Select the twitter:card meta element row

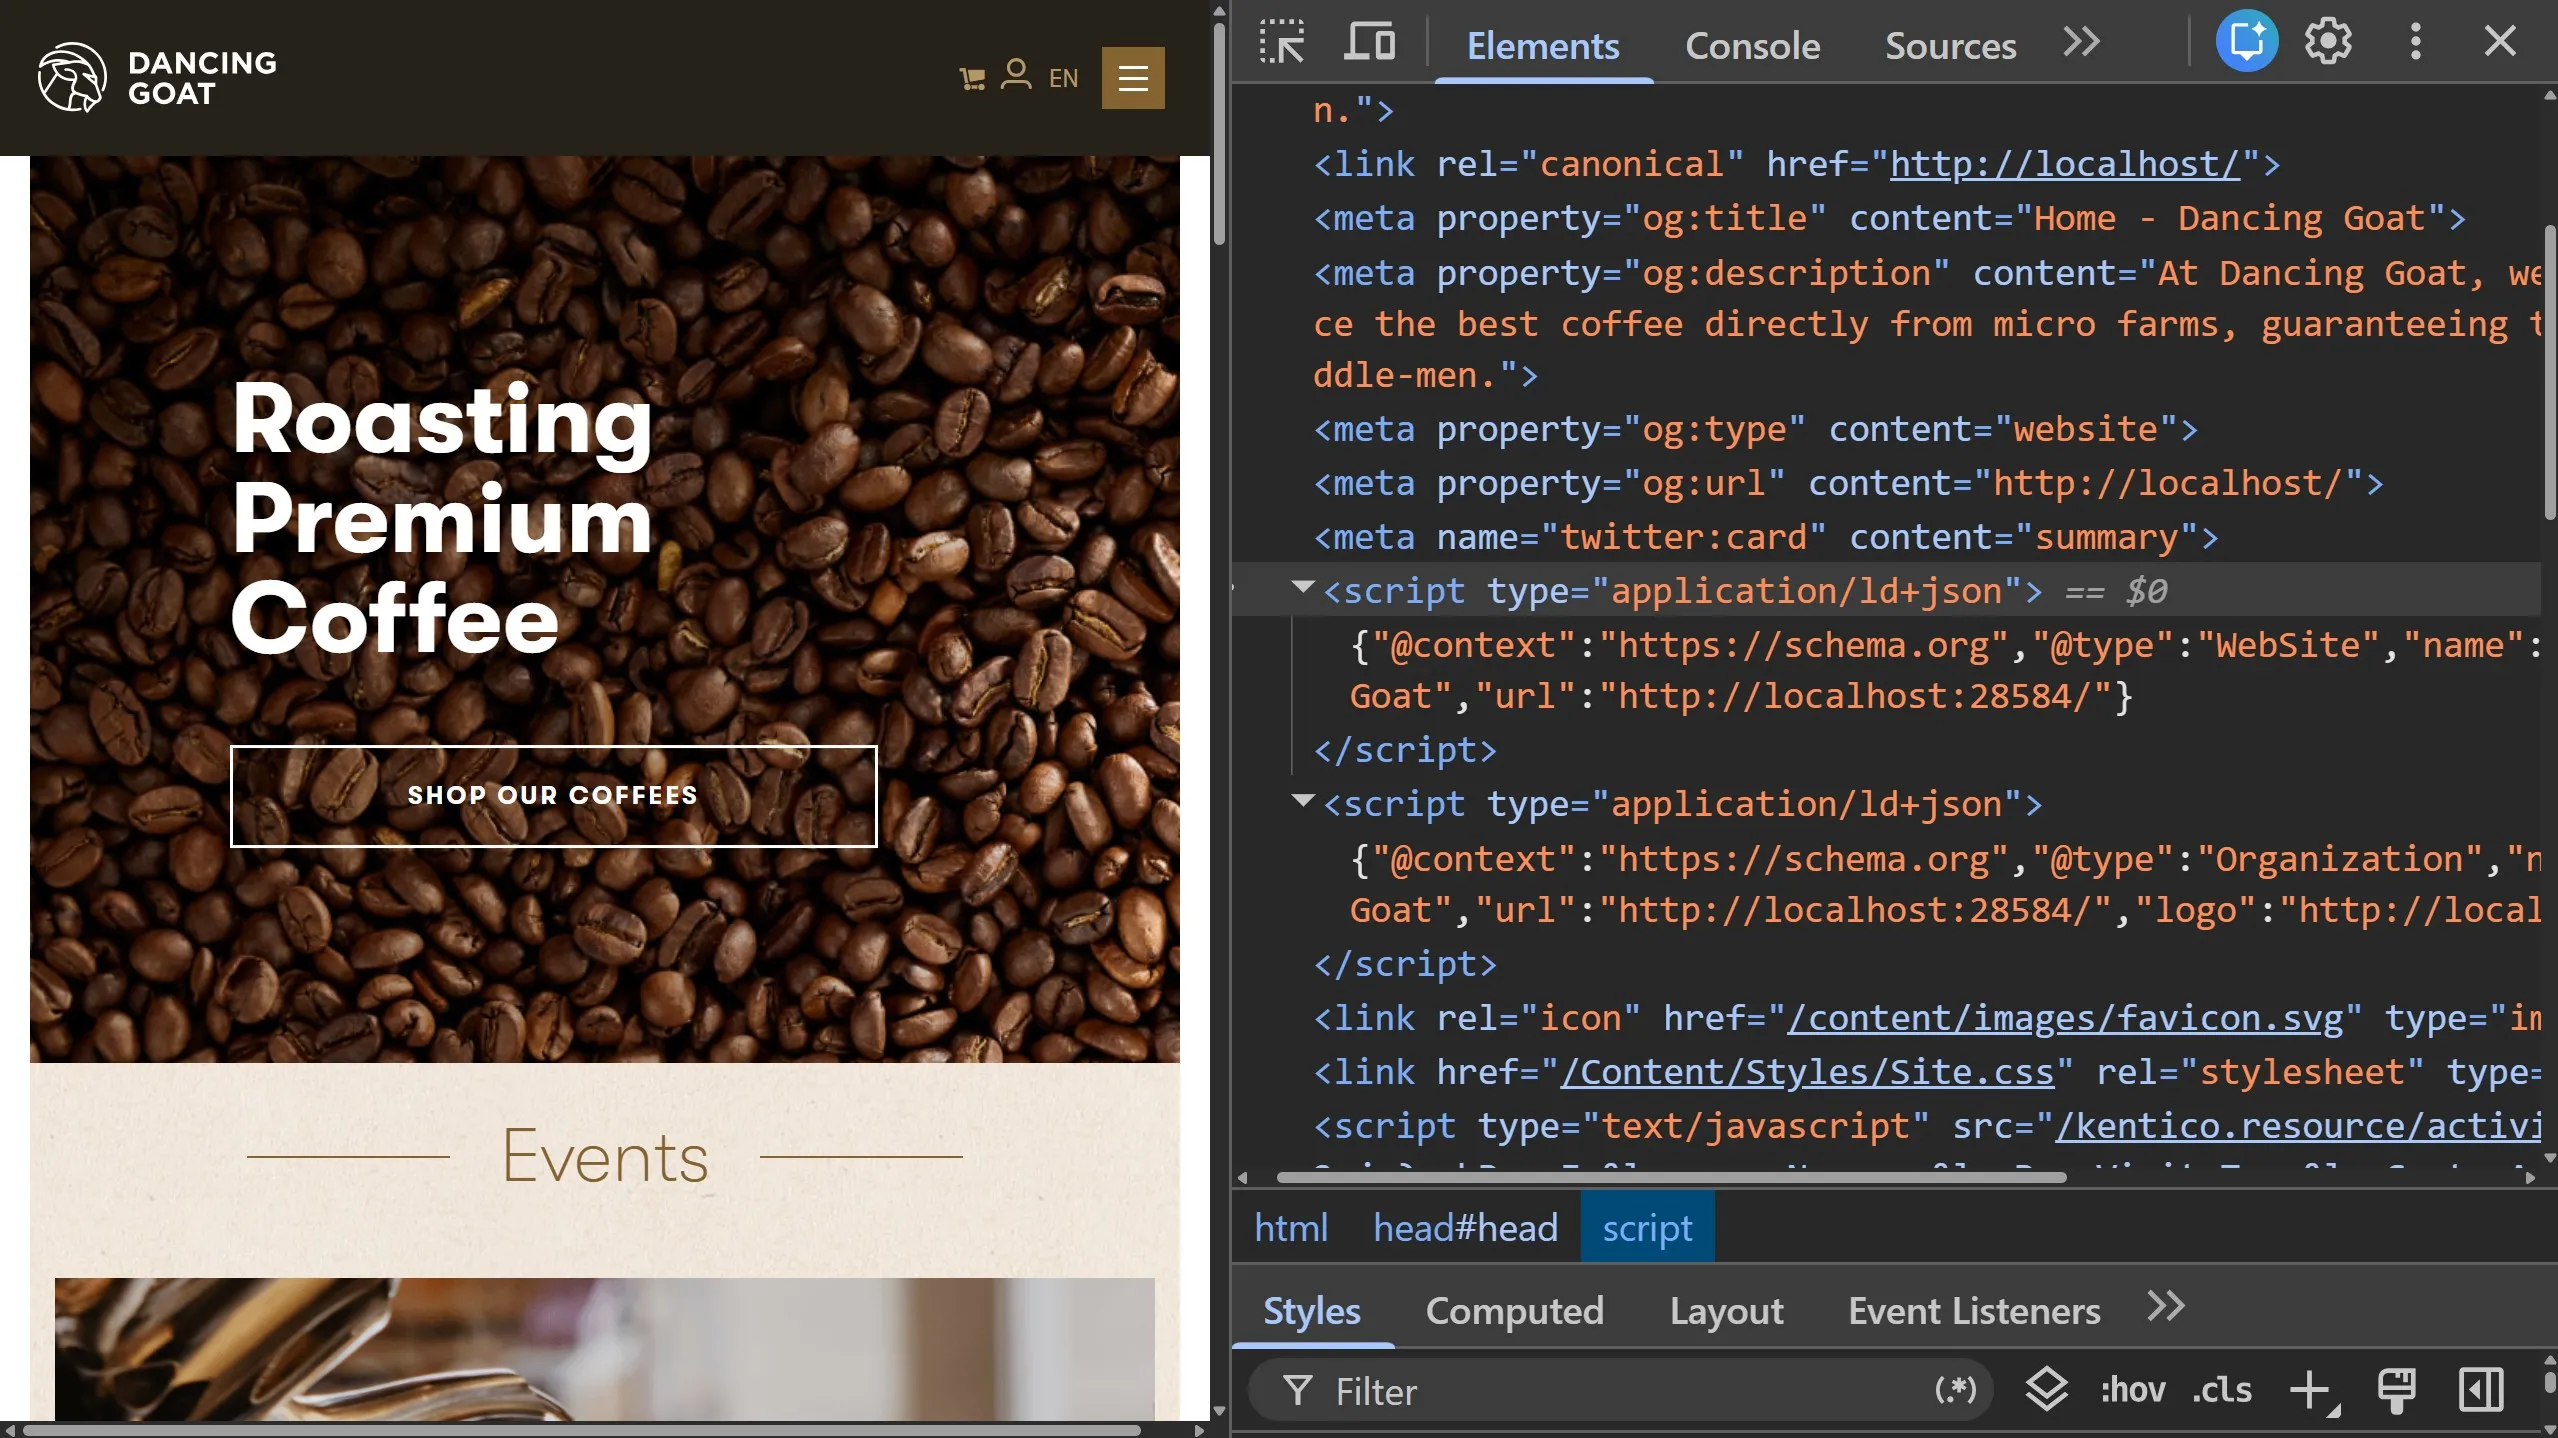coord(1766,537)
